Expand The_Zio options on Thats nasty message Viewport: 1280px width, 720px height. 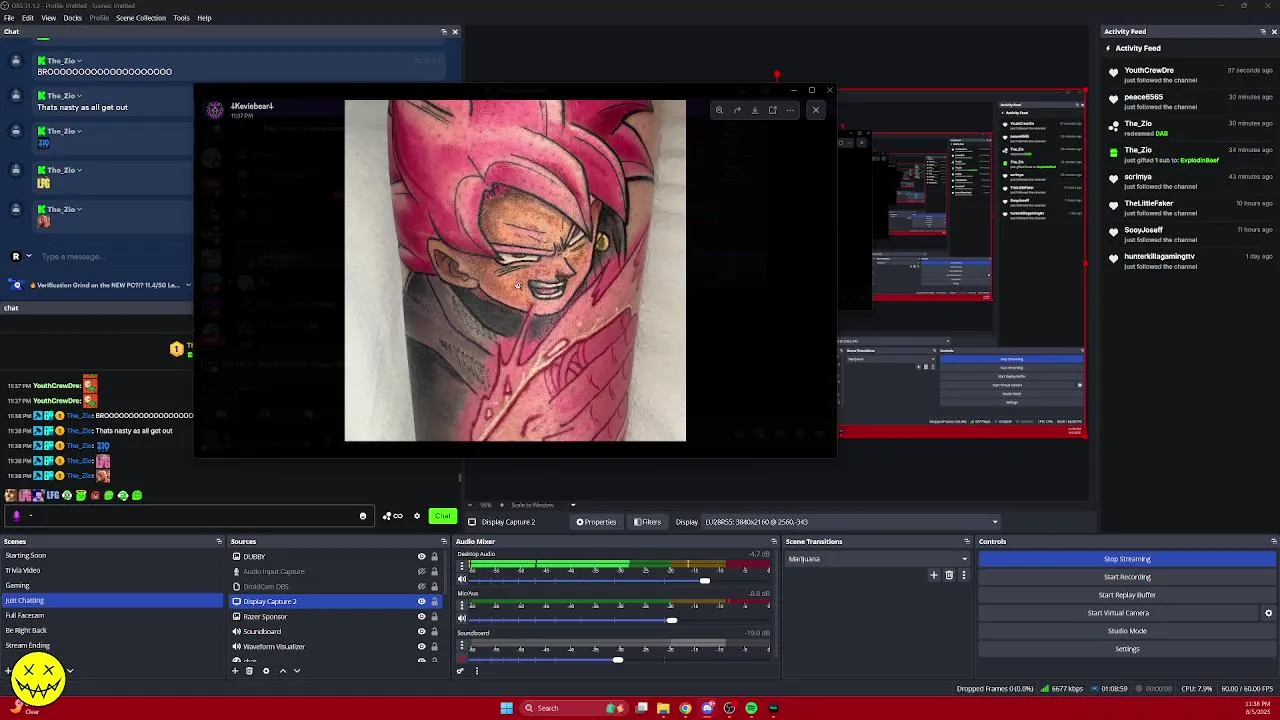(x=79, y=96)
